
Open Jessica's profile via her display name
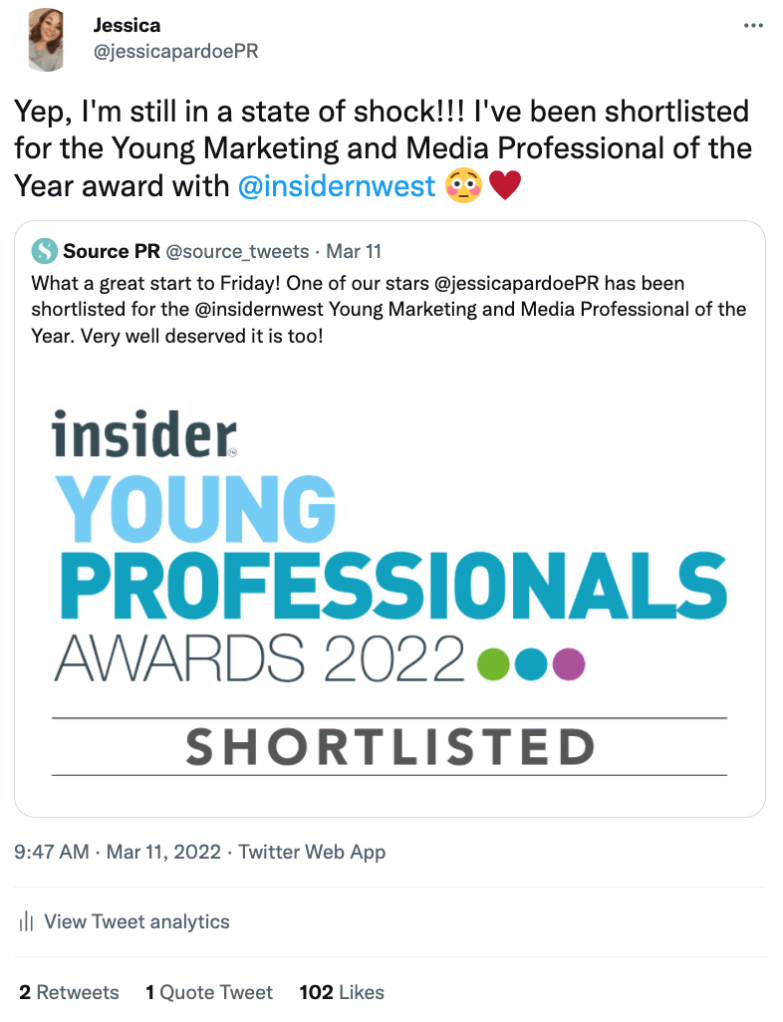[x=128, y=25]
